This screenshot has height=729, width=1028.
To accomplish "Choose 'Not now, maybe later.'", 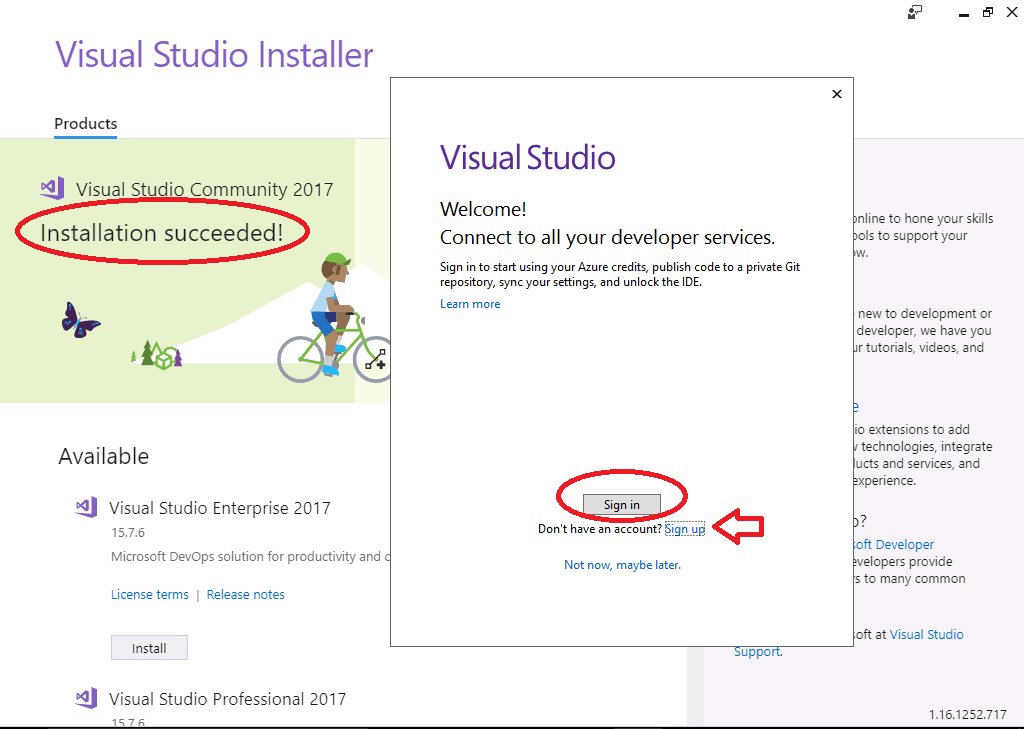I will (622, 564).
